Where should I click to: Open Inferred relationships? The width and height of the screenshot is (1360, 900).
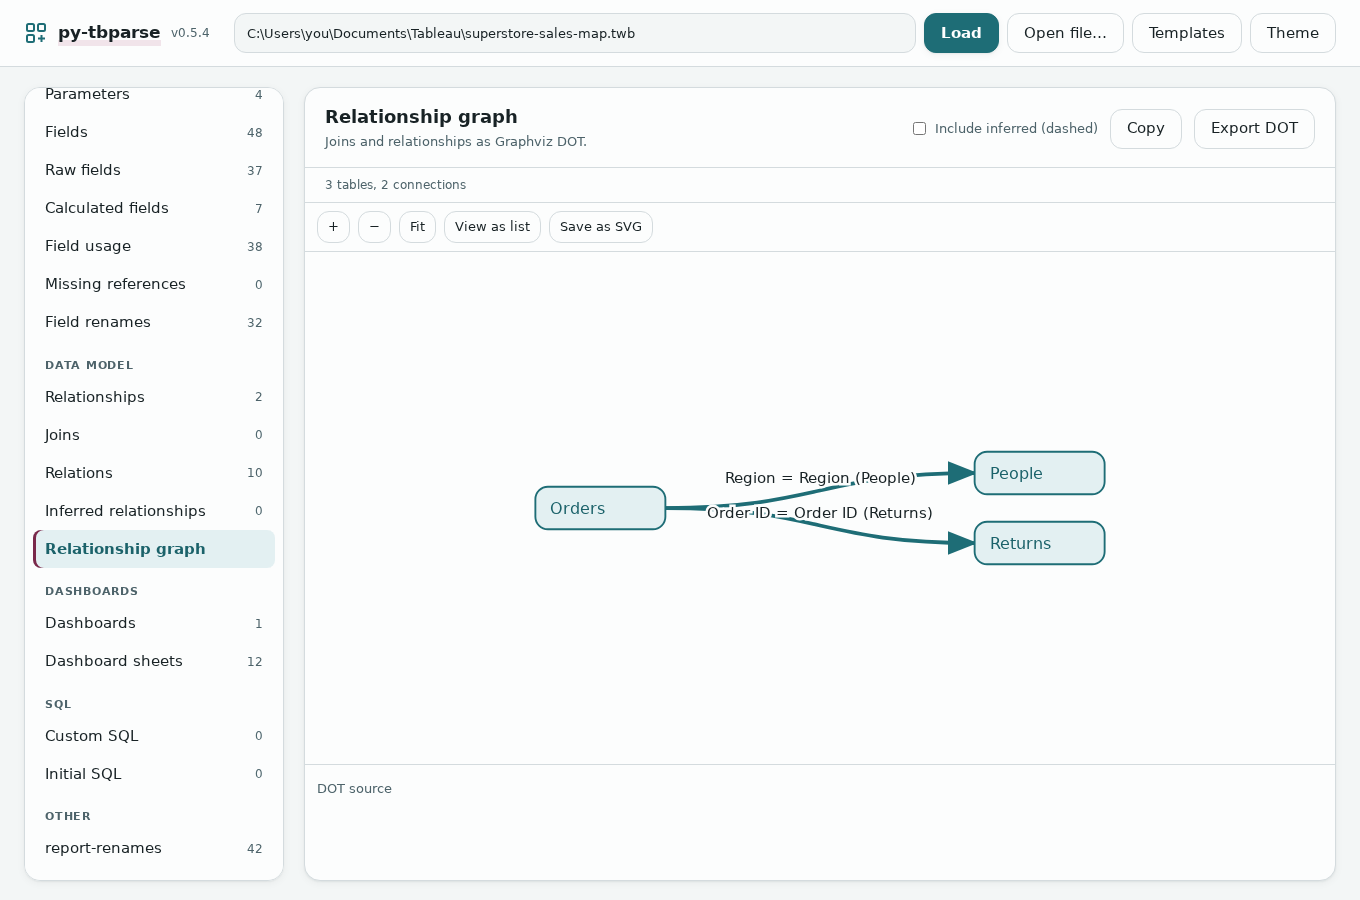(154, 511)
